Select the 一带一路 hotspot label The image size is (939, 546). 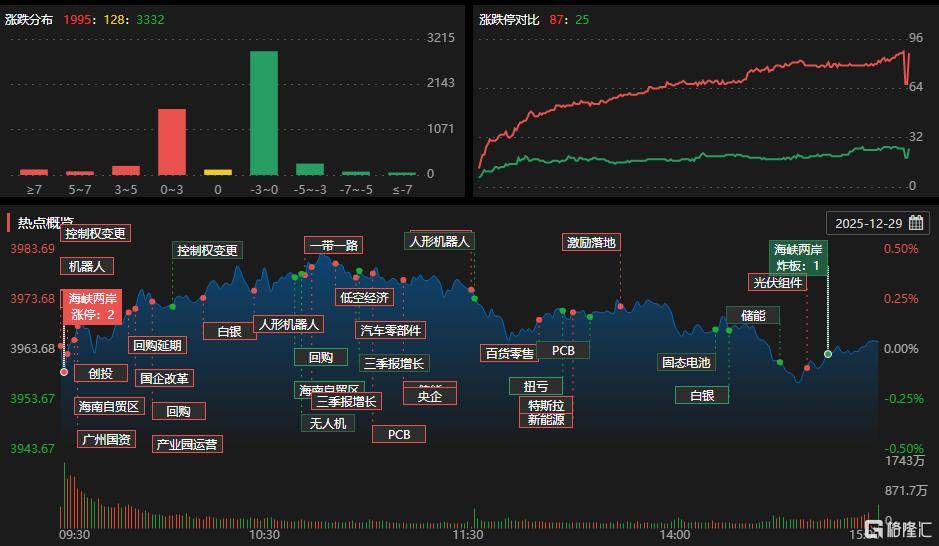tap(334, 245)
